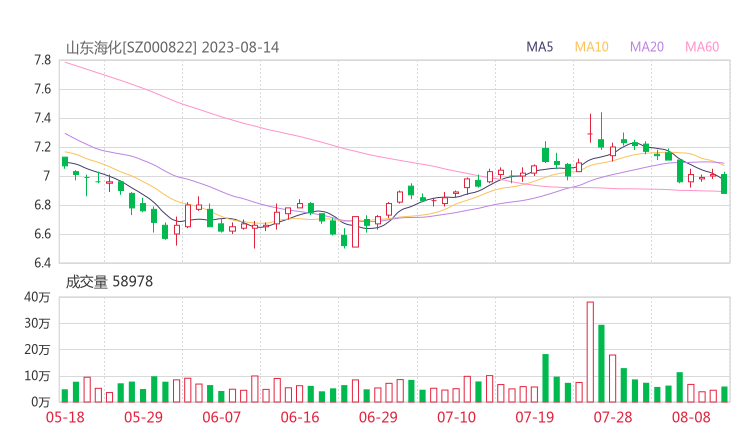Toggle the MA10 legend line
Image resolution: width=740 pixels, height=440 pixels.
(591, 47)
